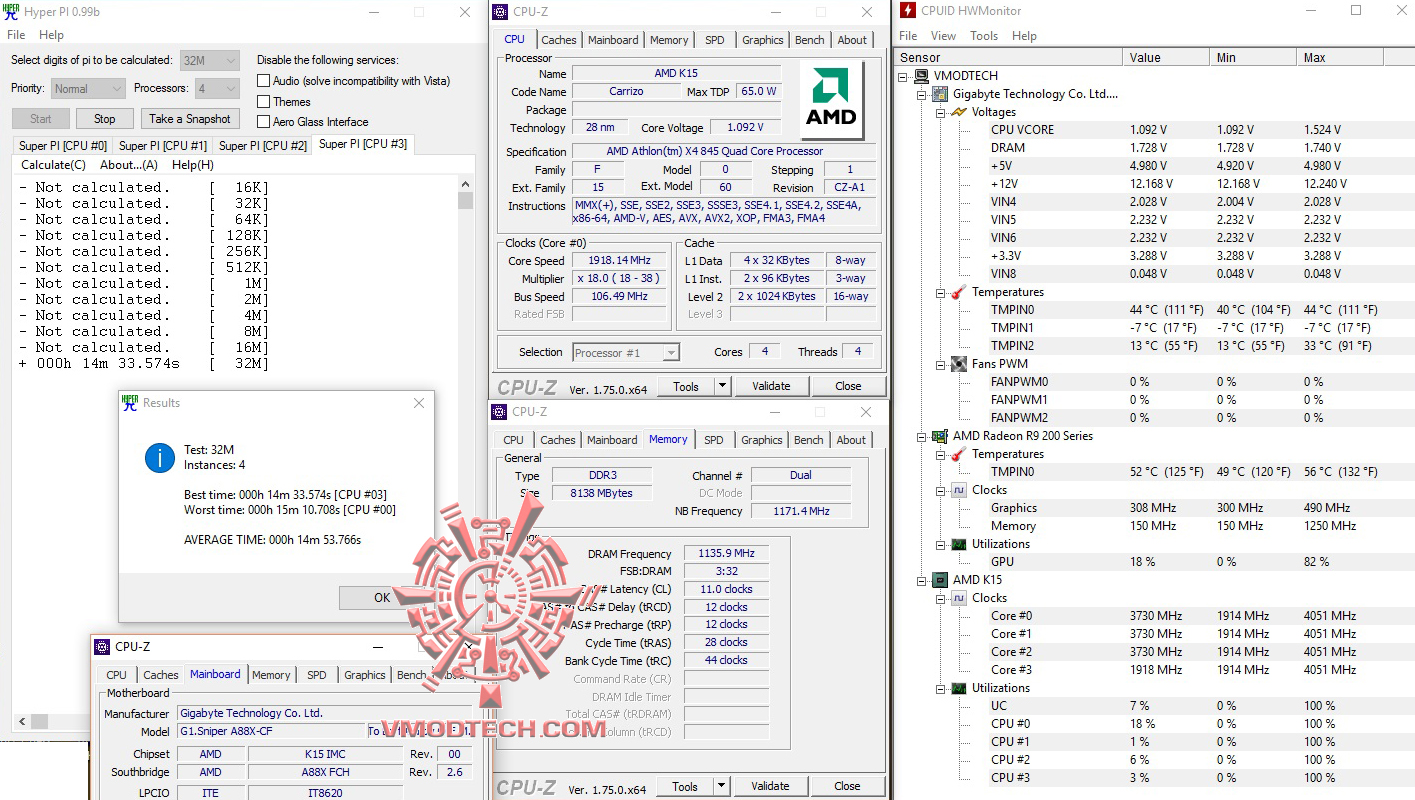Click the vertical scrollbar thumb in Hyper PI log
This screenshot has height=800, width=1415.
pyautogui.click(x=466, y=200)
